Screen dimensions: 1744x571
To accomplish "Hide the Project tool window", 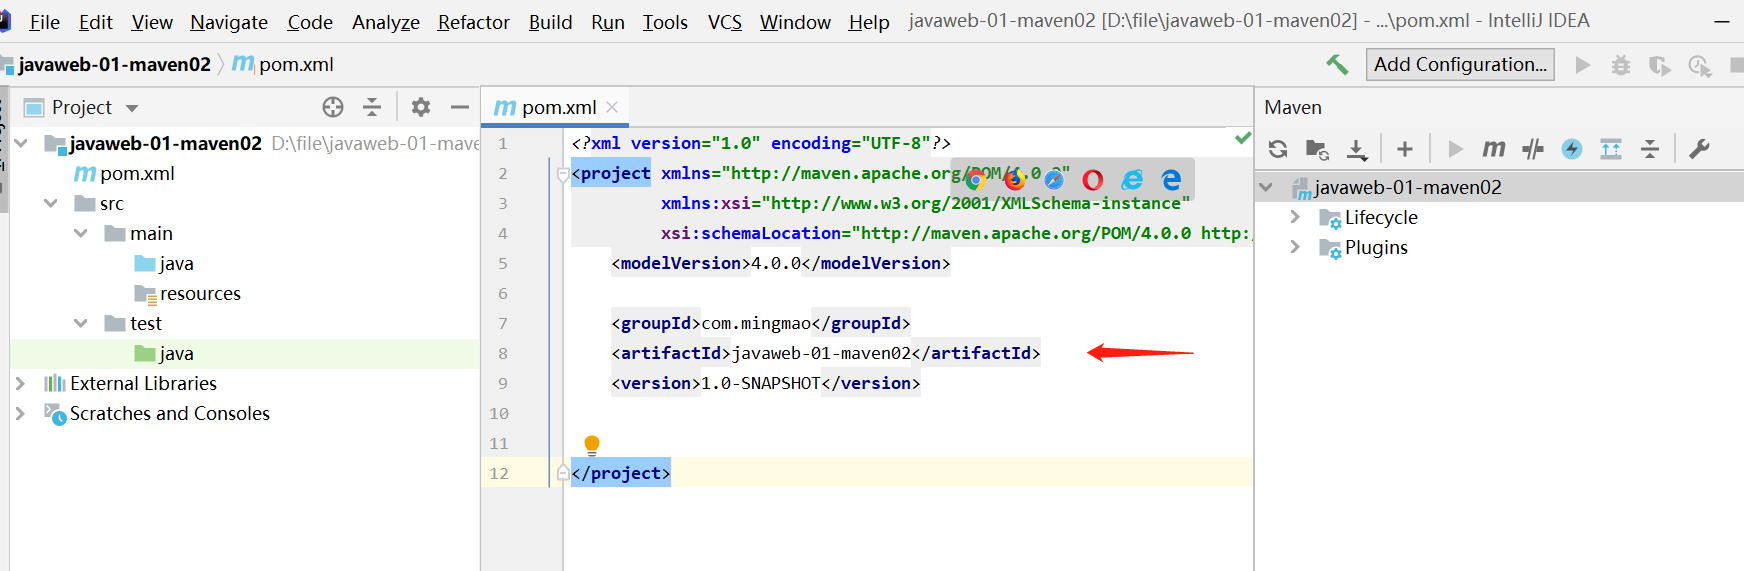I will (x=460, y=107).
